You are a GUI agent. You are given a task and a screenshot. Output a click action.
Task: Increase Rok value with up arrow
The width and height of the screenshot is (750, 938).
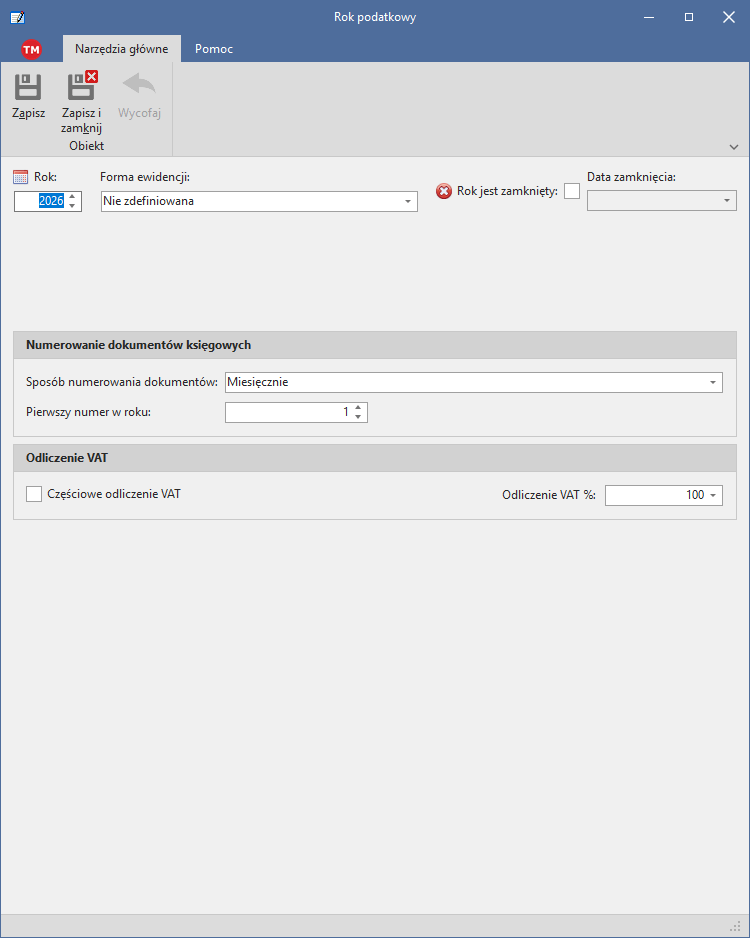[72, 196]
